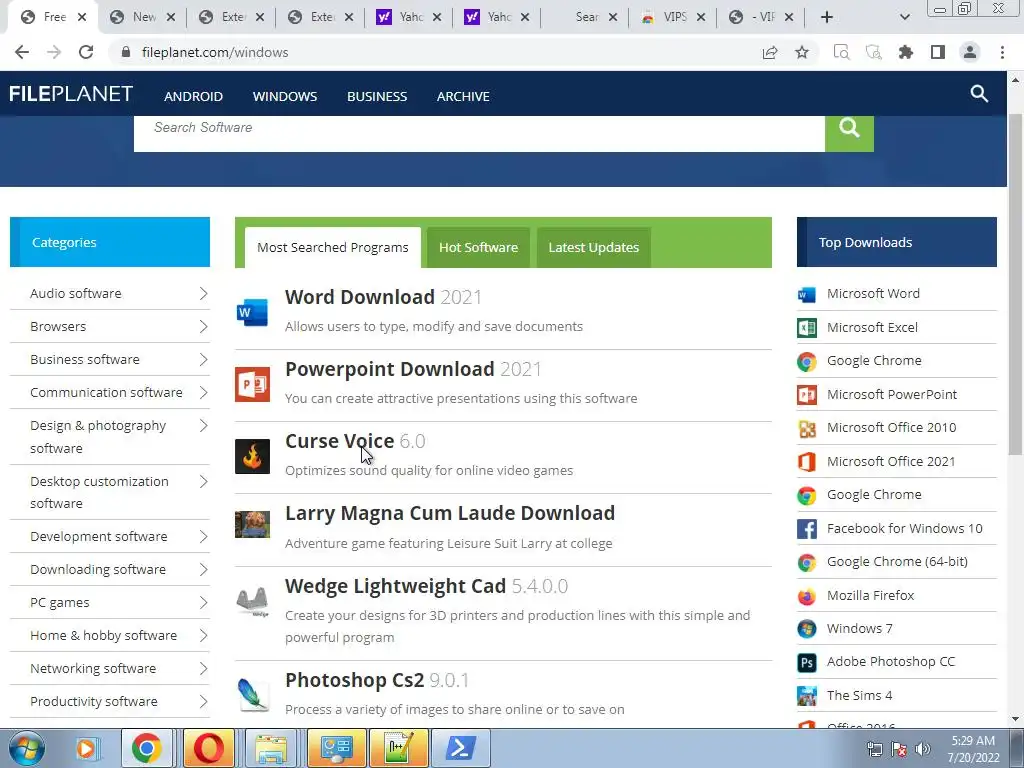Click the FILEPLANET logo
The height and width of the screenshot is (768, 1024).
[x=71, y=94]
